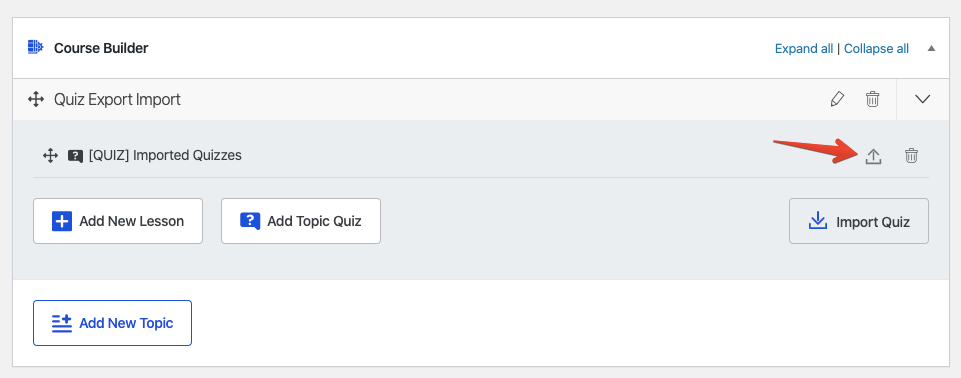Edit the Quiz Export Import topic with pencil
The height and width of the screenshot is (378, 961).
[x=837, y=99]
